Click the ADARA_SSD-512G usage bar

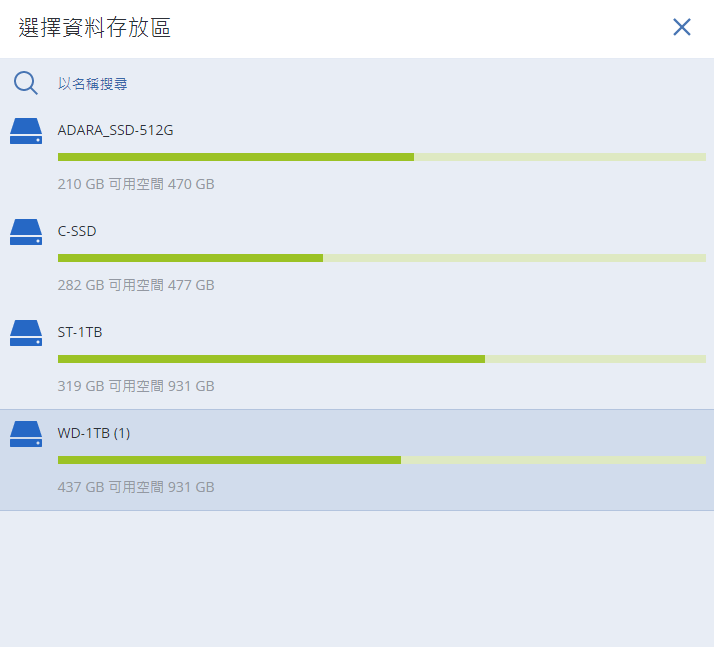(x=381, y=157)
